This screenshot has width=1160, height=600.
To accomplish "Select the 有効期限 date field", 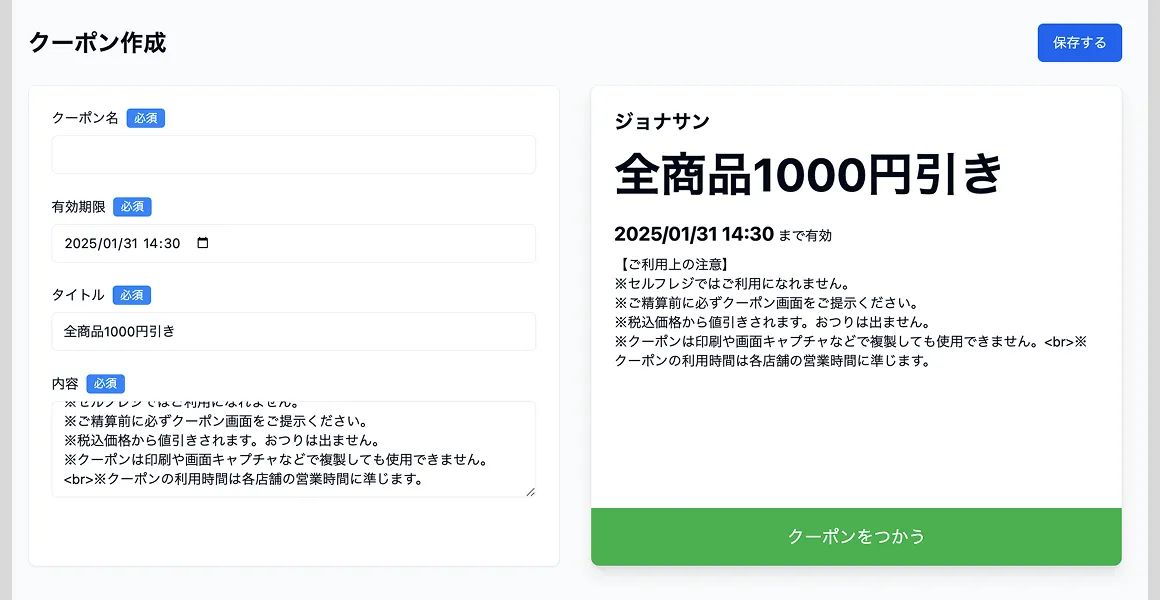I will click(x=120, y=243).
